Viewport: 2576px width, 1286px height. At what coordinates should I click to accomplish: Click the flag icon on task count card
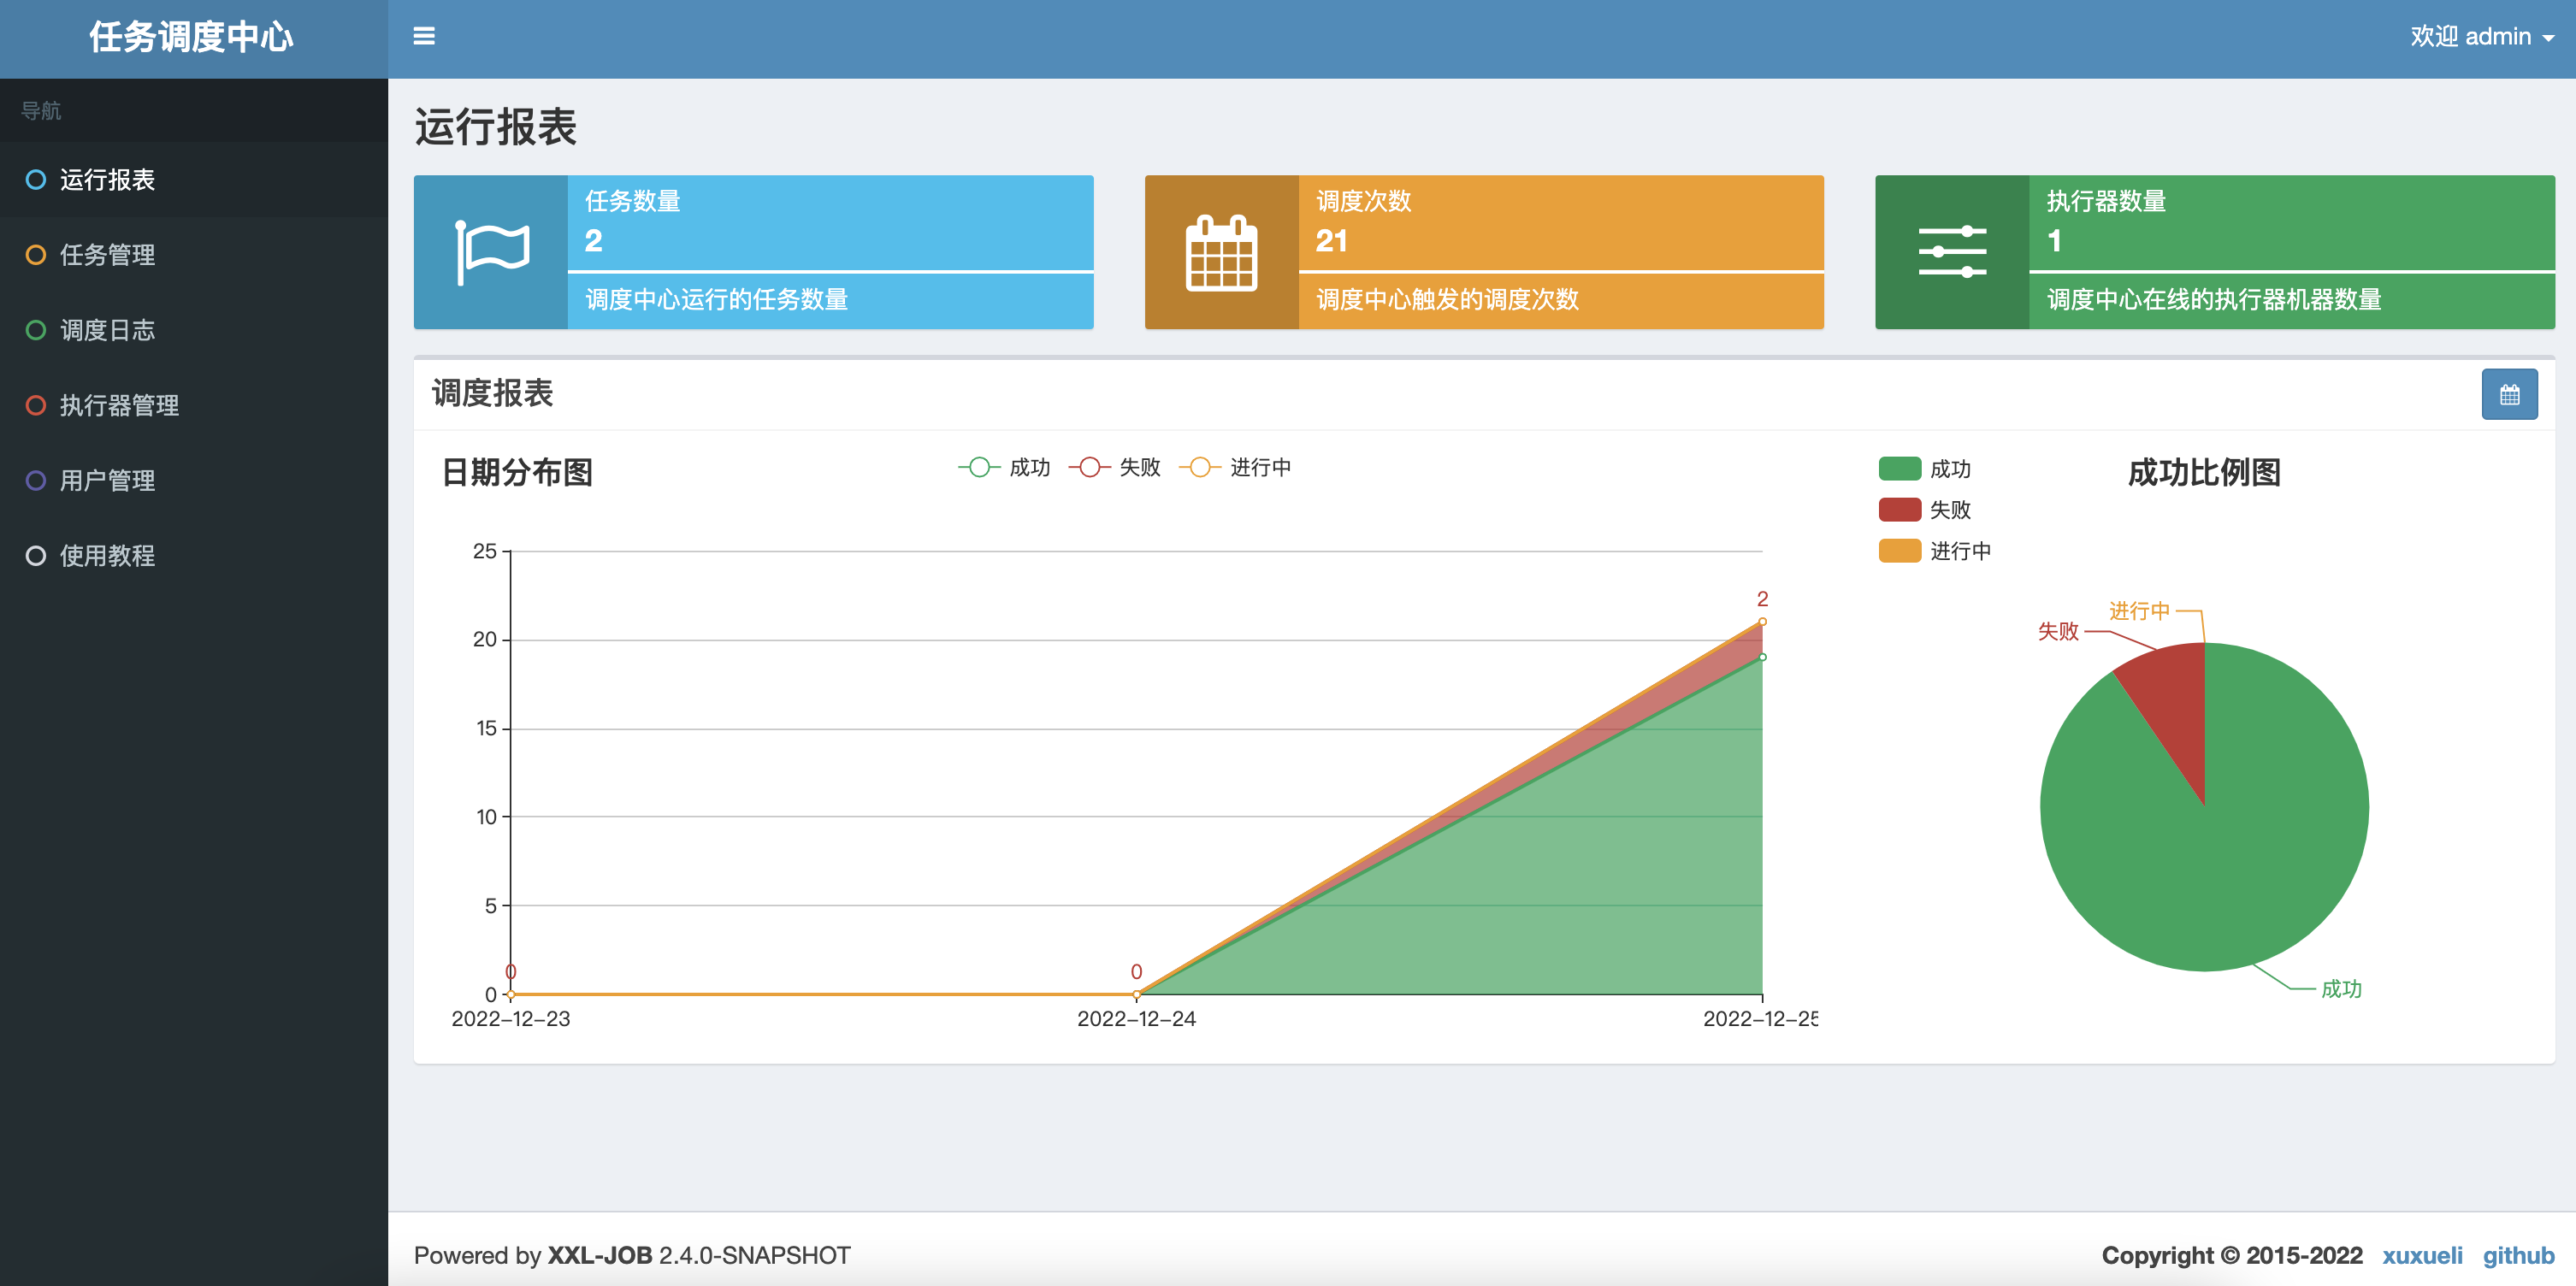(491, 252)
